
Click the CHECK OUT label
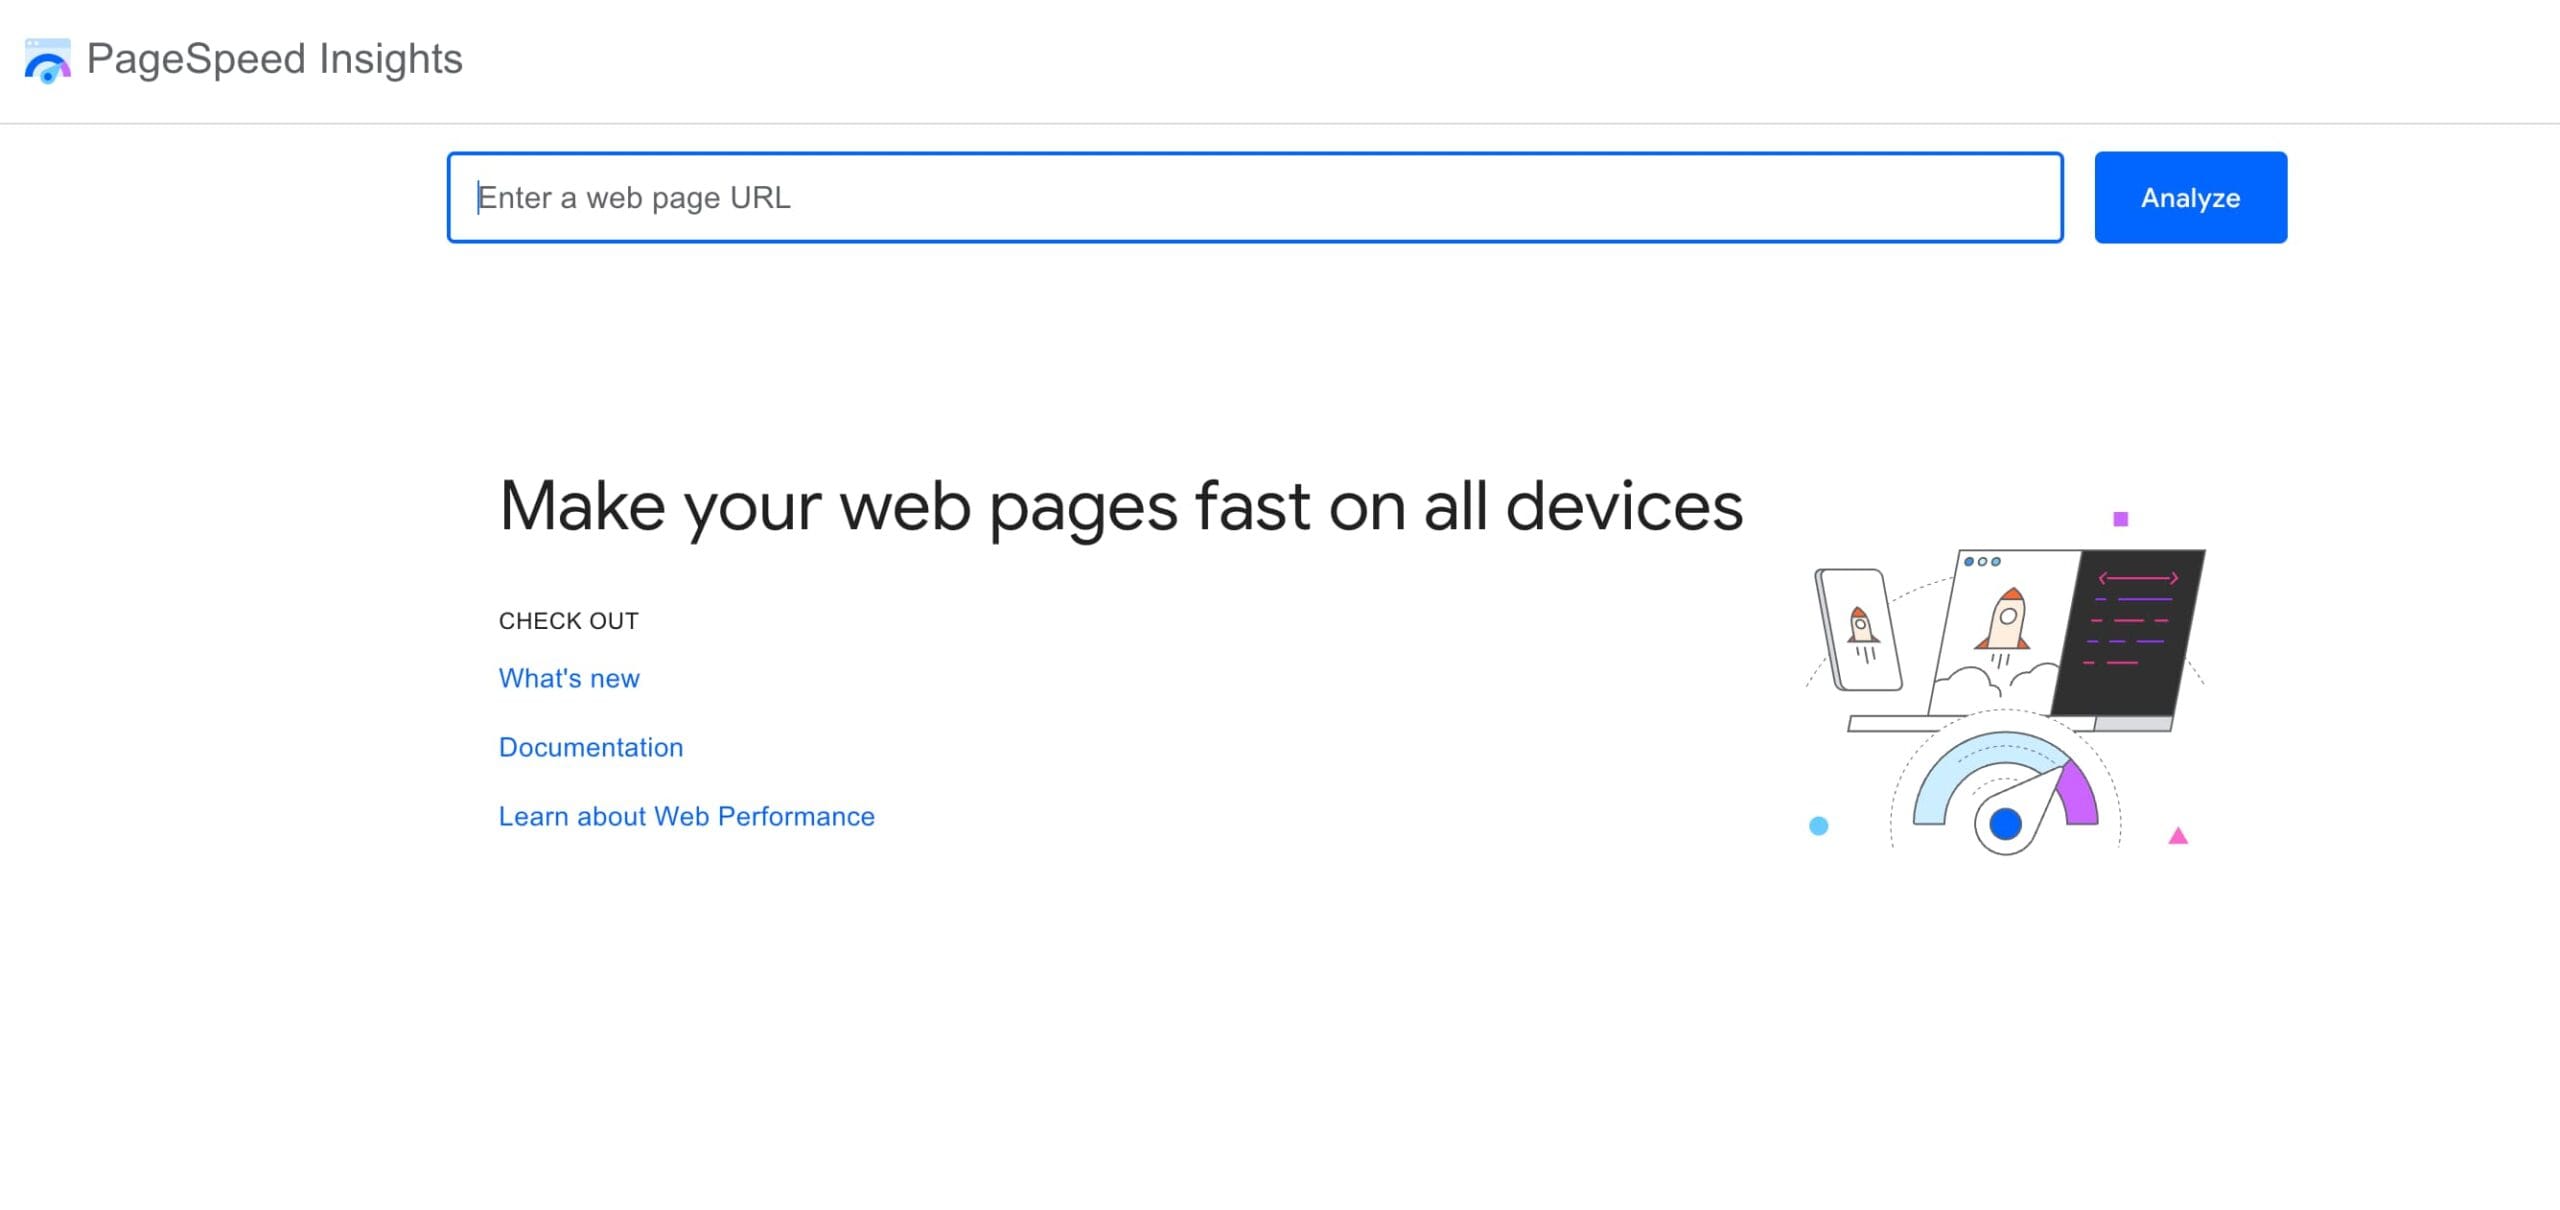click(568, 621)
